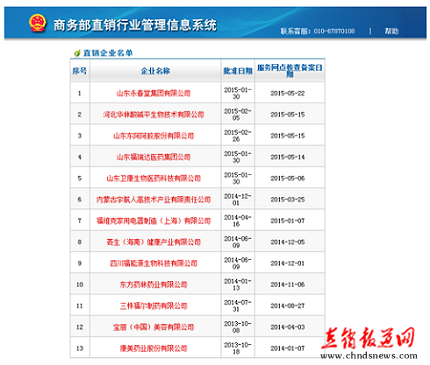Click the national emblem logo in header
The image size is (430, 365).
[37, 23]
